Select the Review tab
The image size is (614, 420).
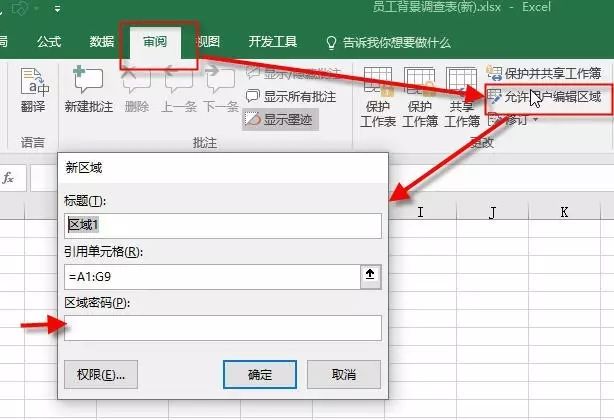(155, 41)
